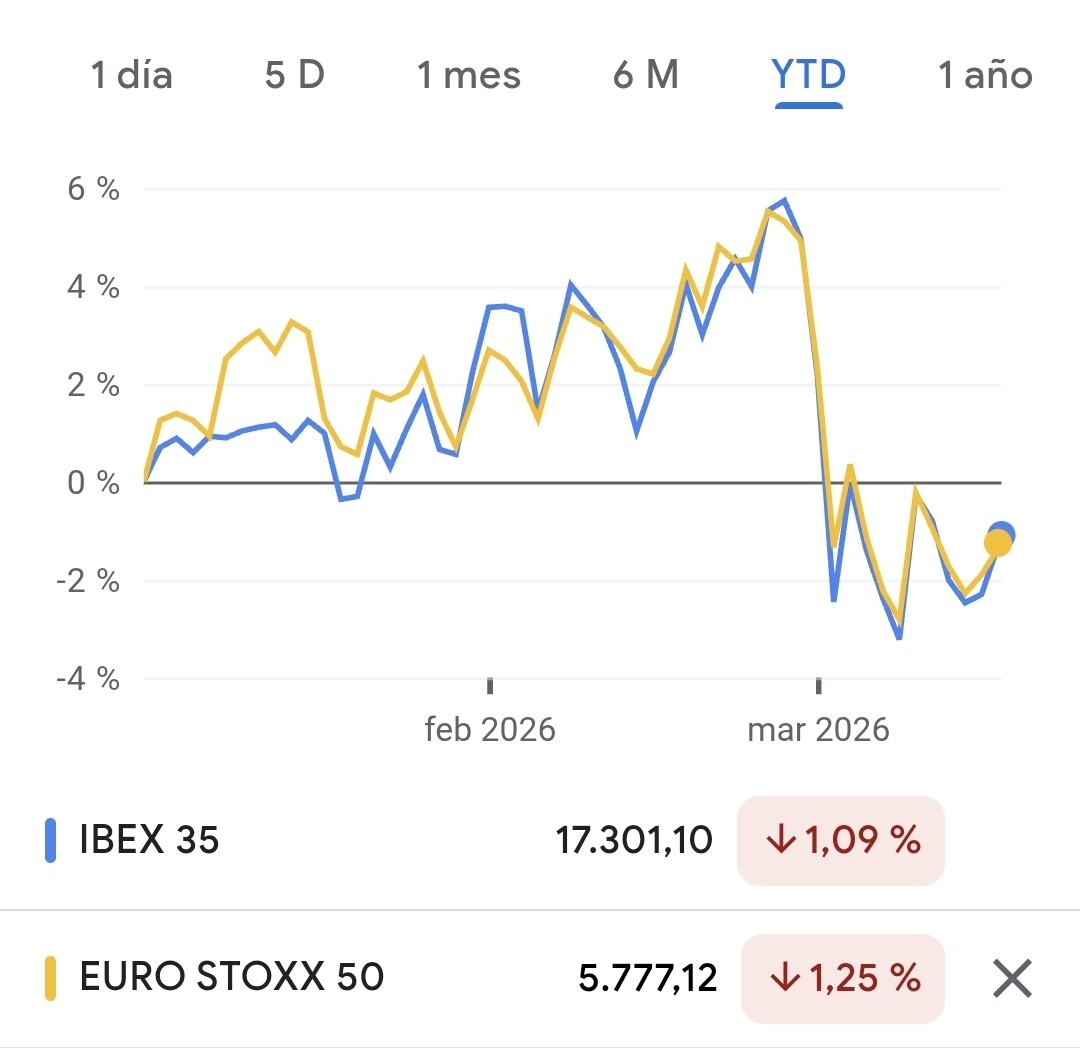Select the YTD range tab
This screenshot has width=1080, height=1048.
[808, 75]
